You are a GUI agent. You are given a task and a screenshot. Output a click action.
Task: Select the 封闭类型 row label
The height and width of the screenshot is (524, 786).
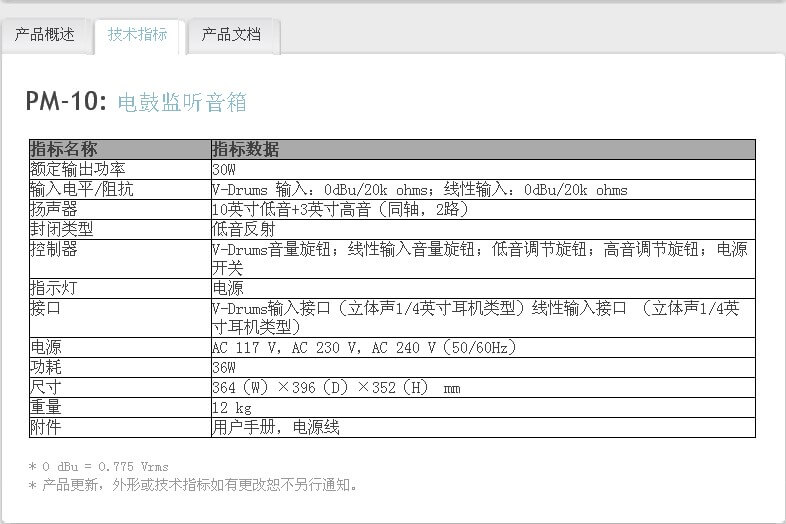coord(62,229)
